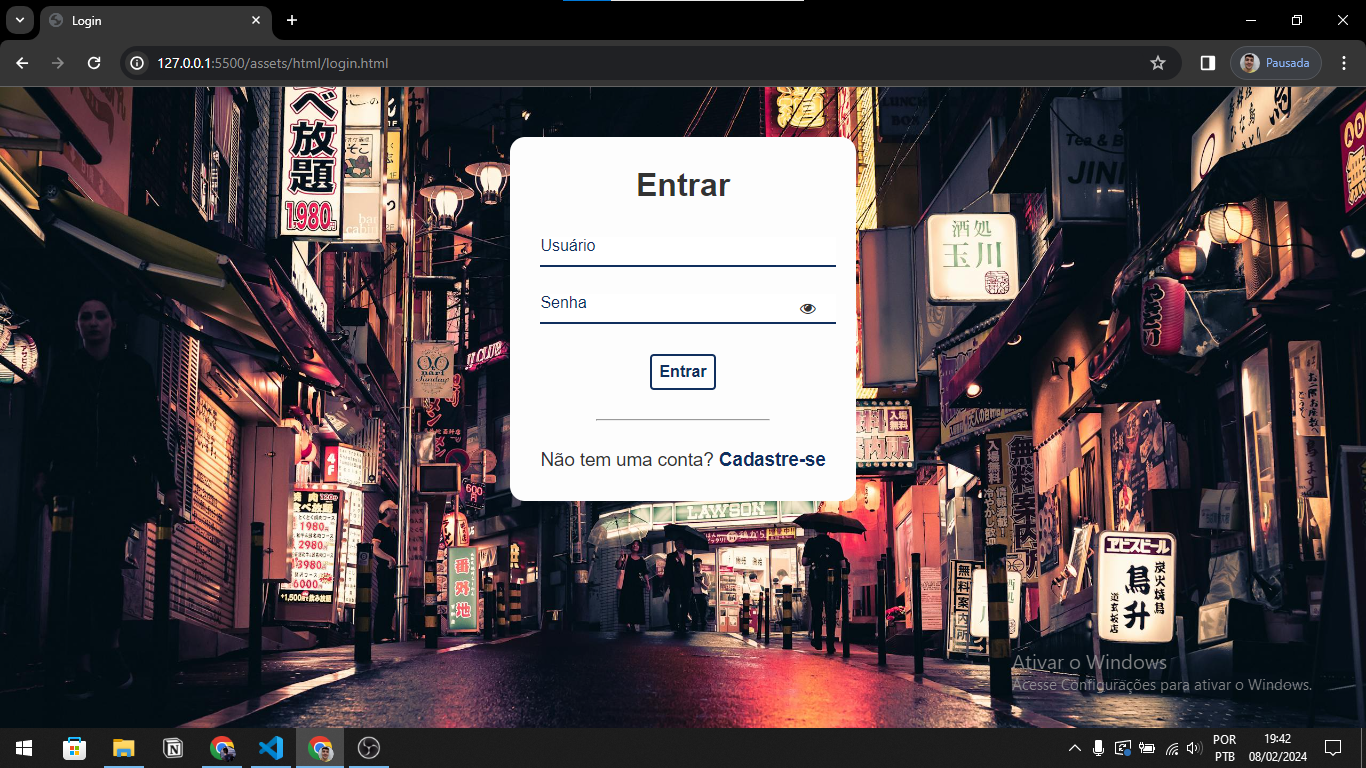Toggle the browser side panel
This screenshot has width=1366, height=768.
(x=1208, y=63)
